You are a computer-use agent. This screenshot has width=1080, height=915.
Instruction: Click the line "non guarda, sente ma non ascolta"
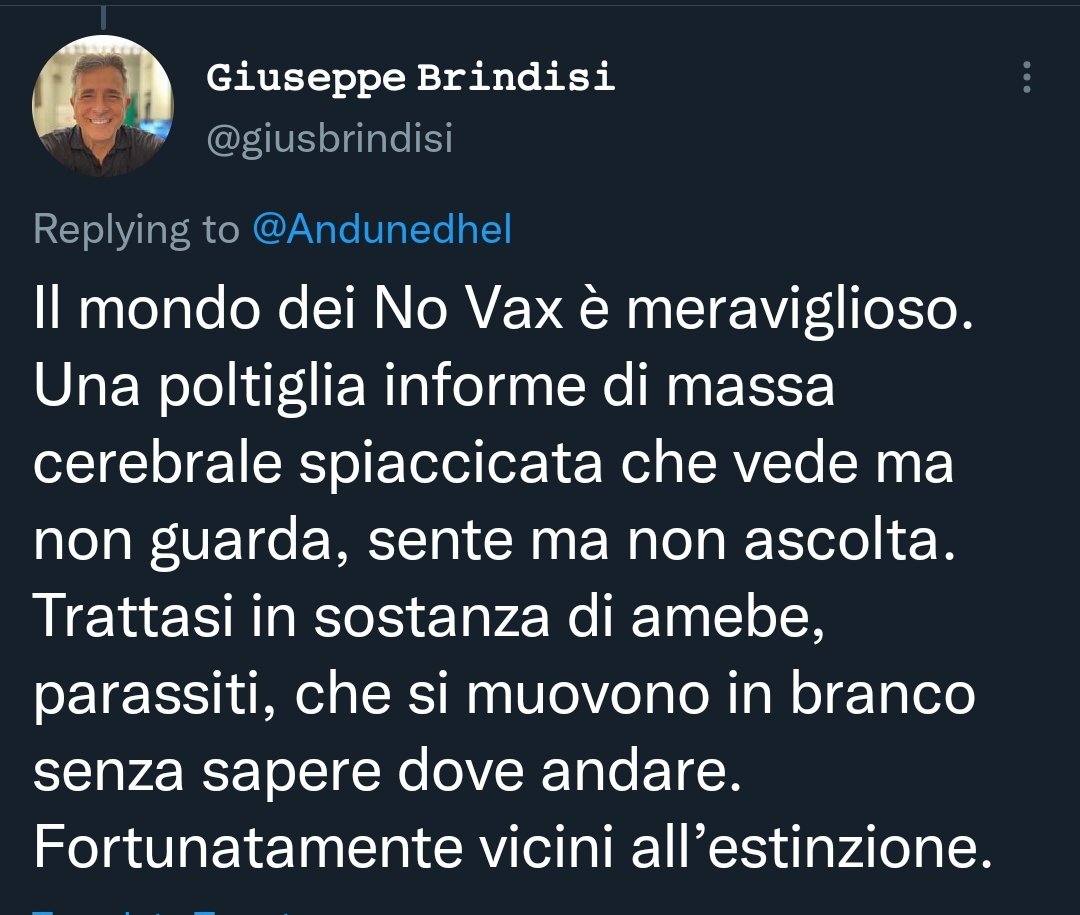coord(495,541)
